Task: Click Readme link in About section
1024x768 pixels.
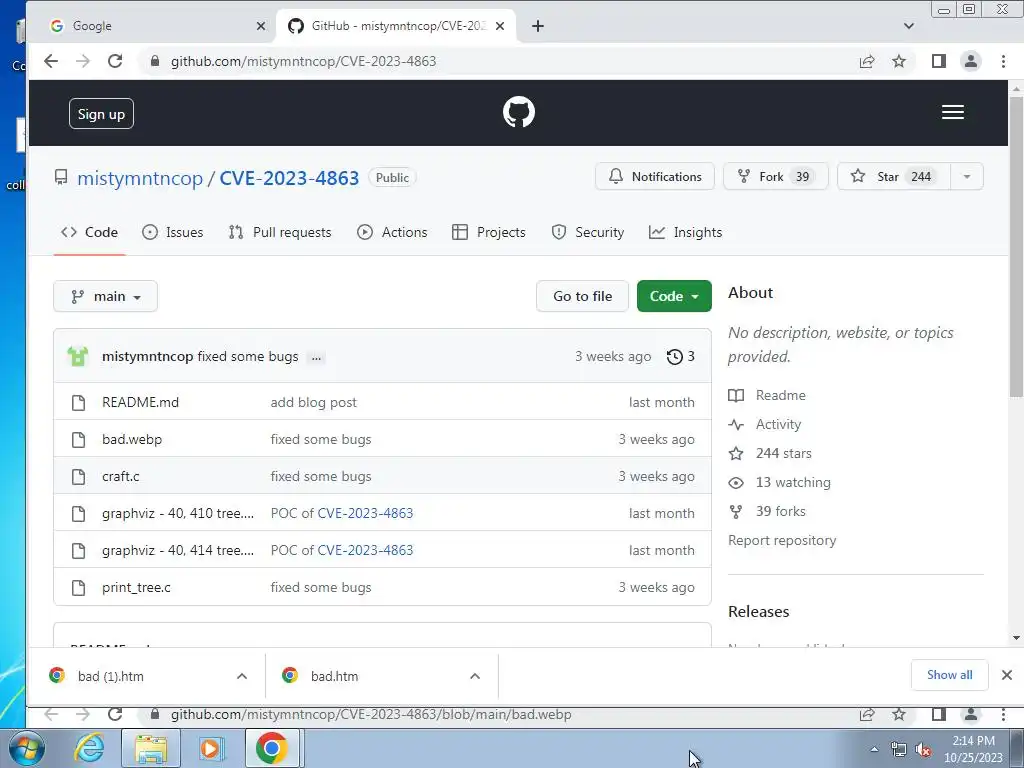Action: coord(780,396)
